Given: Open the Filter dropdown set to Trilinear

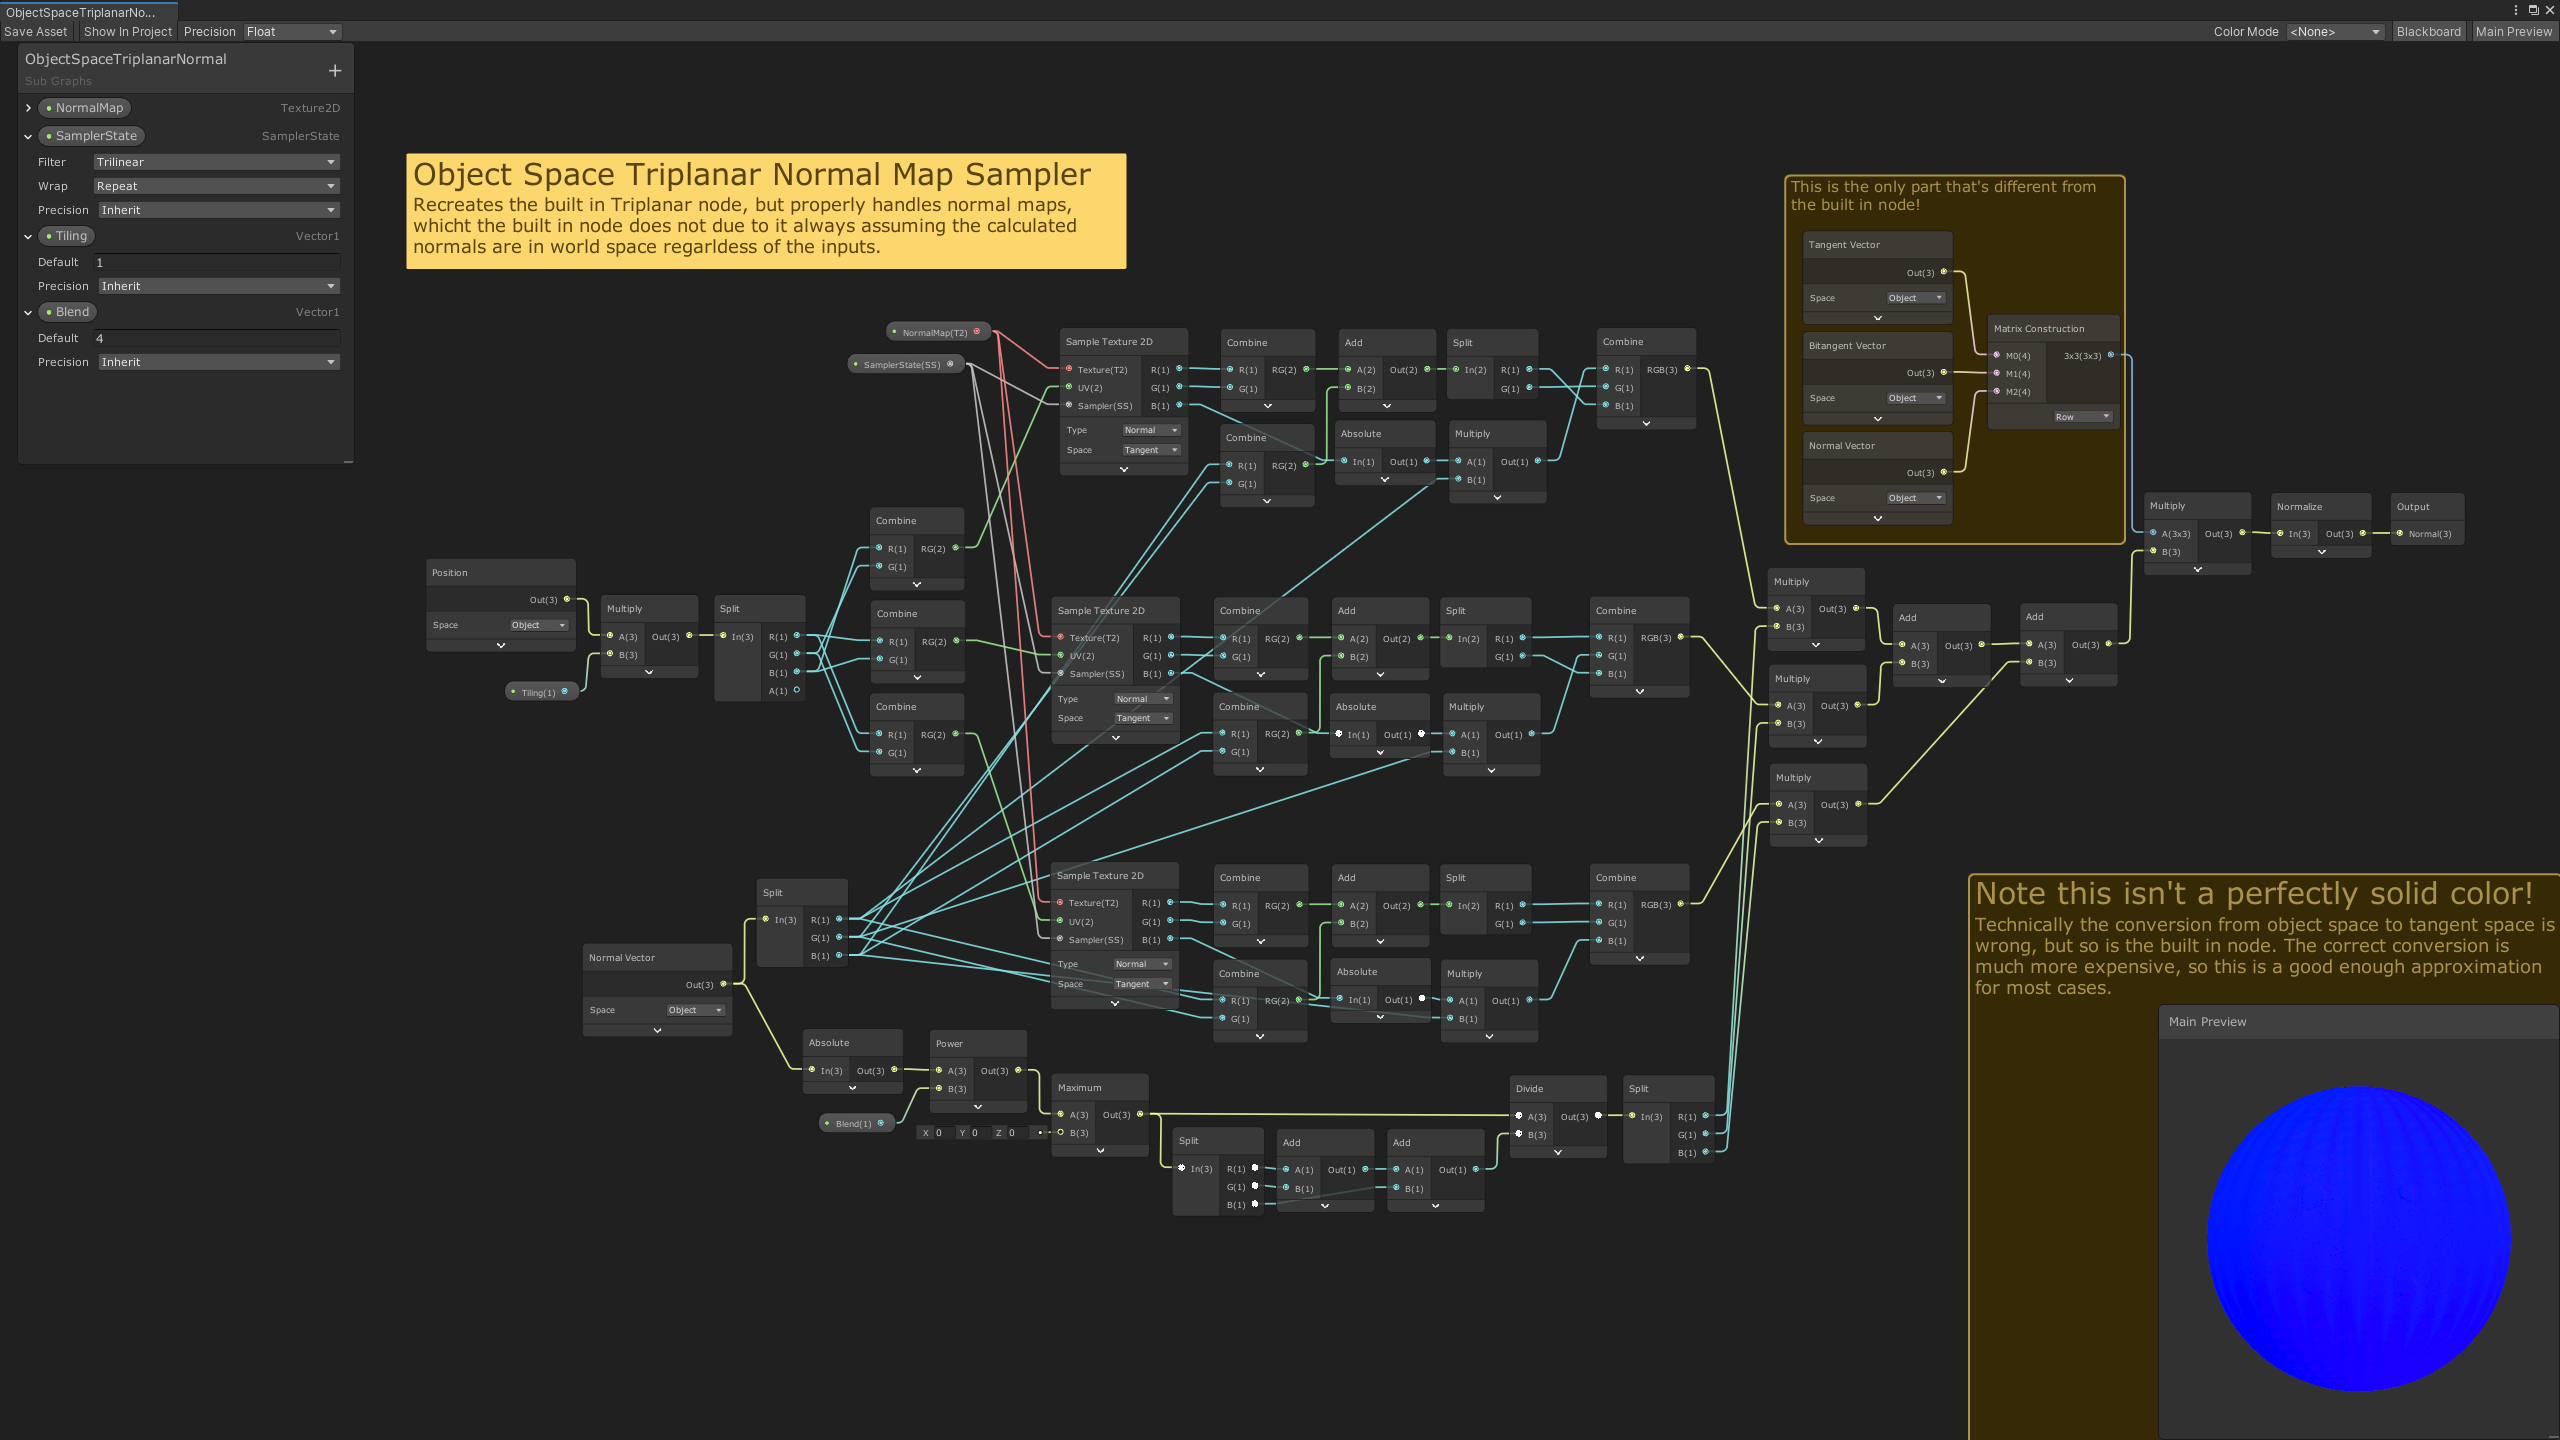Looking at the screenshot, I should click(216, 162).
